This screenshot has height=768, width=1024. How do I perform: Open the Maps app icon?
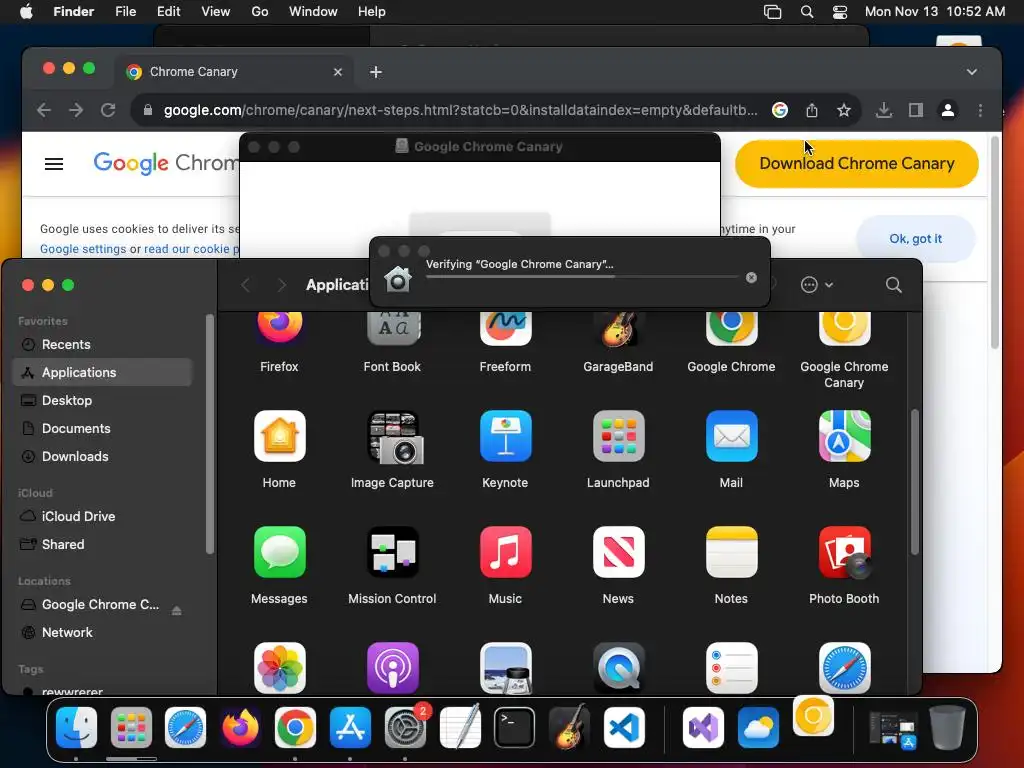click(x=844, y=436)
